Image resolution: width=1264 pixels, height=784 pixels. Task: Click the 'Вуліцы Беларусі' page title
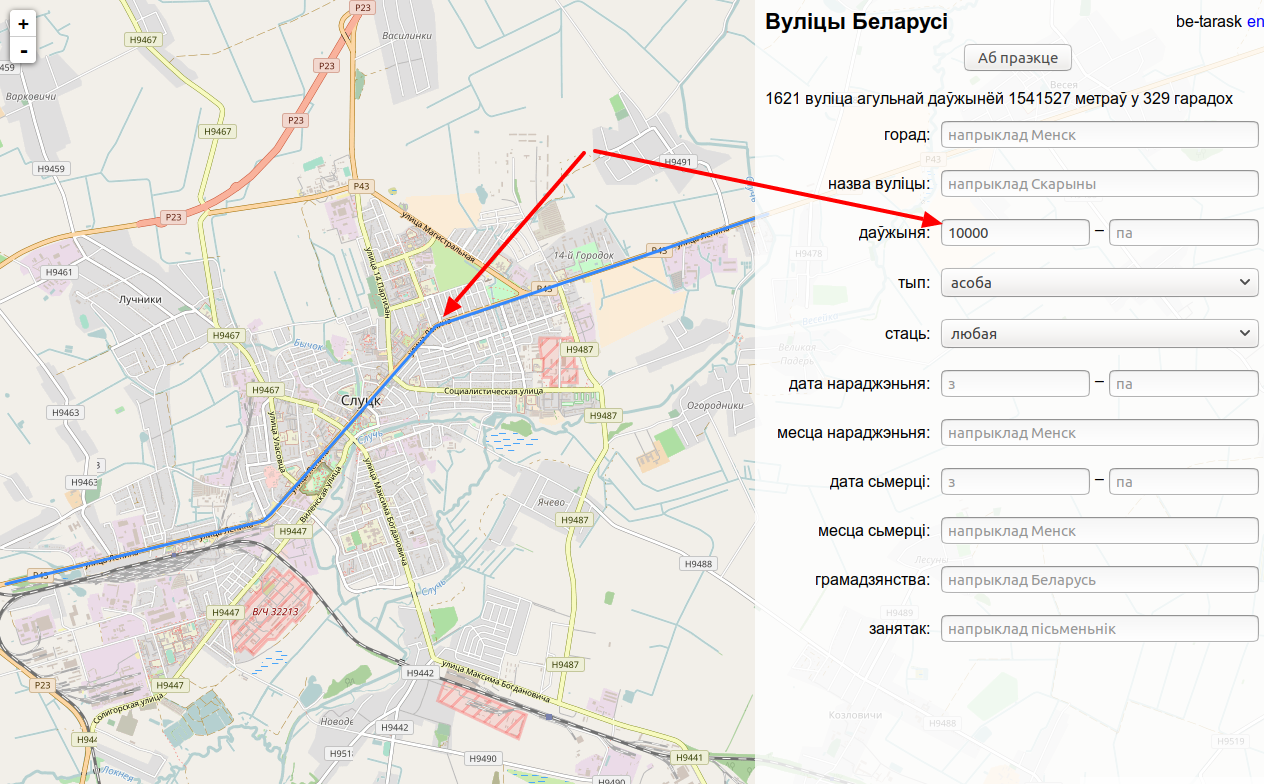coord(857,22)
